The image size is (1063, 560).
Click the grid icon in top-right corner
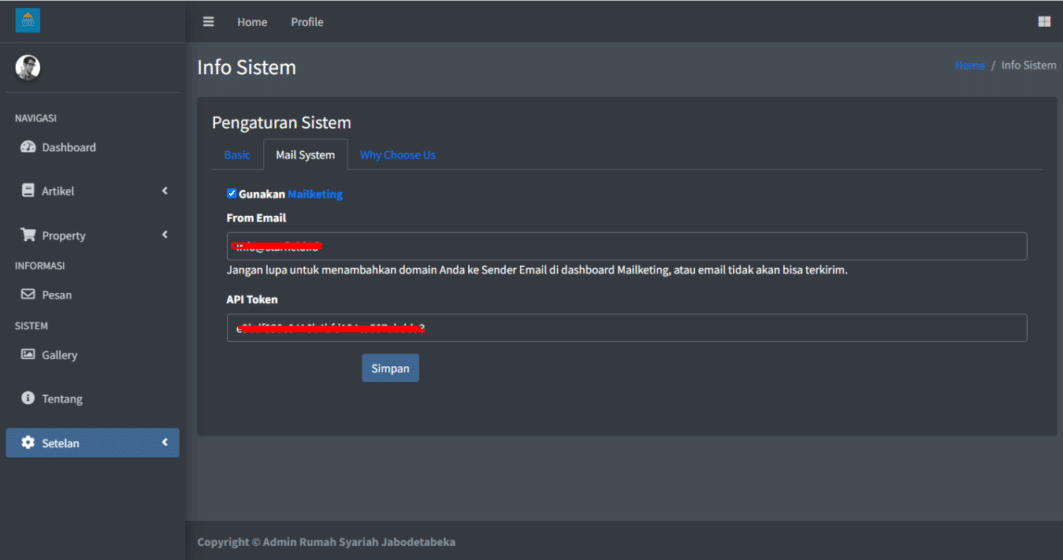tap(1045, 22)
